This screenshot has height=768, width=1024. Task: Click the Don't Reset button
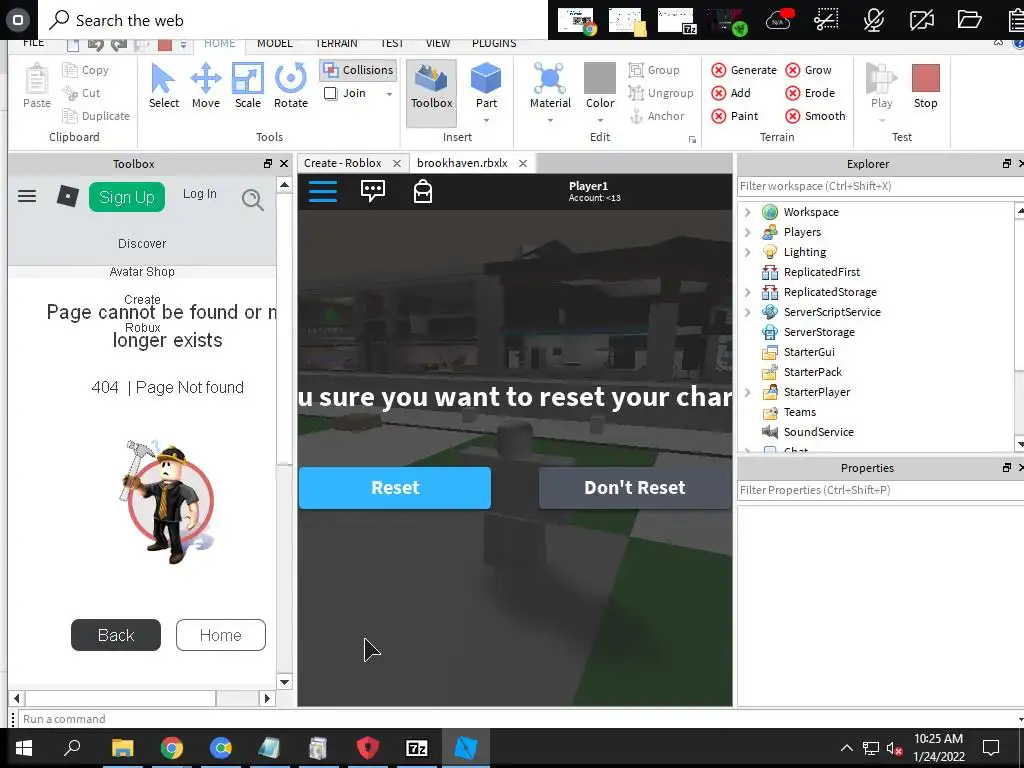pyautogui.click(x=634, y=488)
